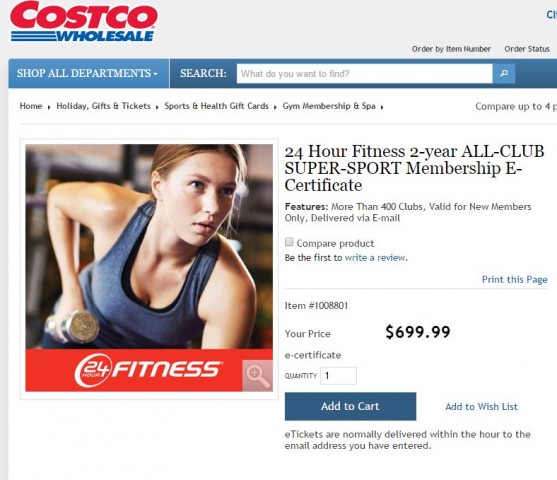Click arrow after Home breadcrumb
This screenshot has width=557, height=480.
(x=49, y=107)
